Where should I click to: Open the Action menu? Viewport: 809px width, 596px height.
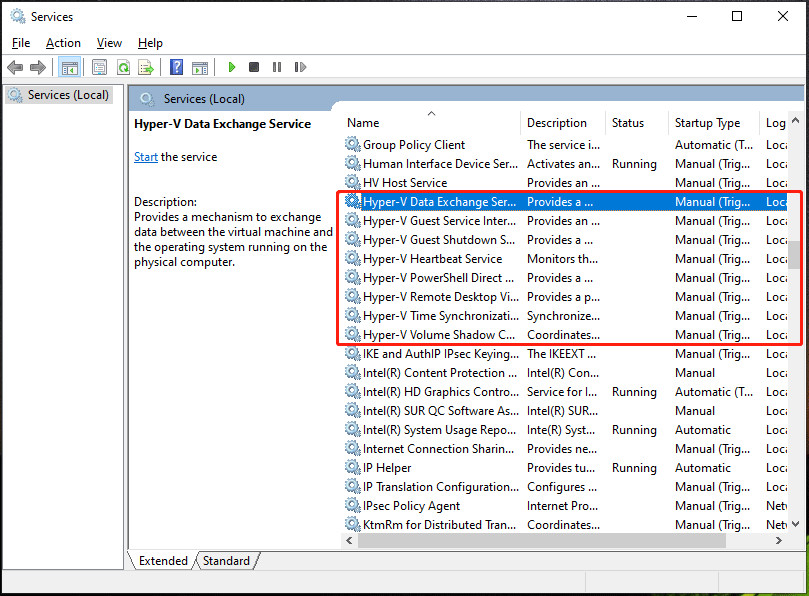tap(63, 43)
